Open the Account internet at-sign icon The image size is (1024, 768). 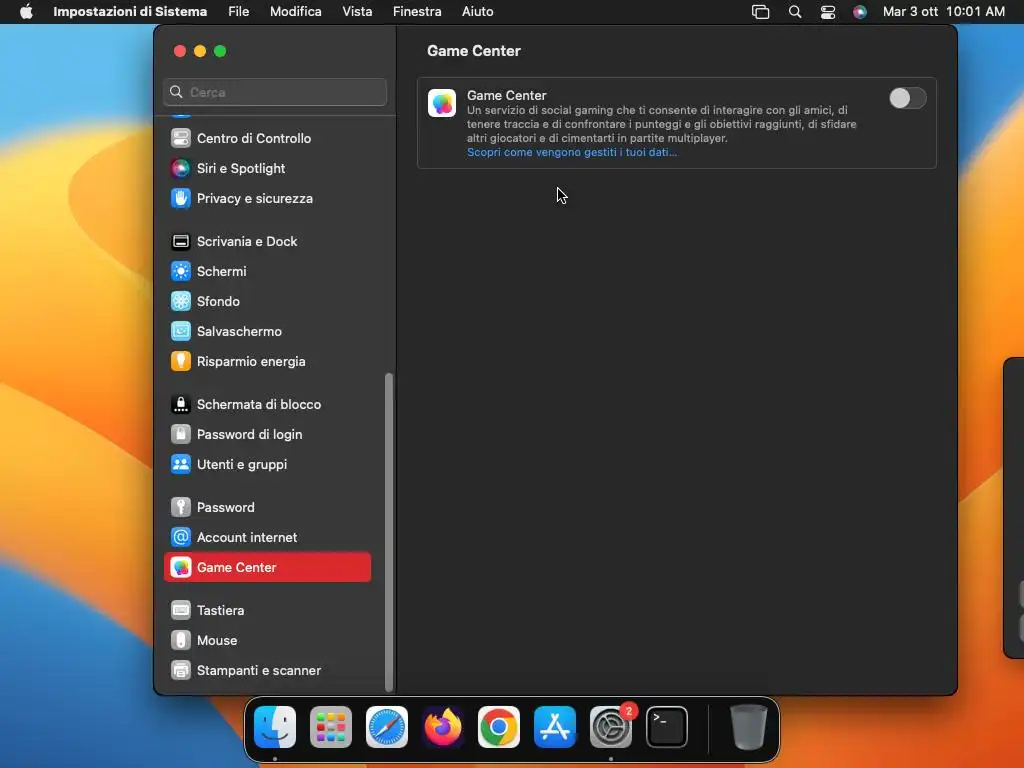(181, 537)
